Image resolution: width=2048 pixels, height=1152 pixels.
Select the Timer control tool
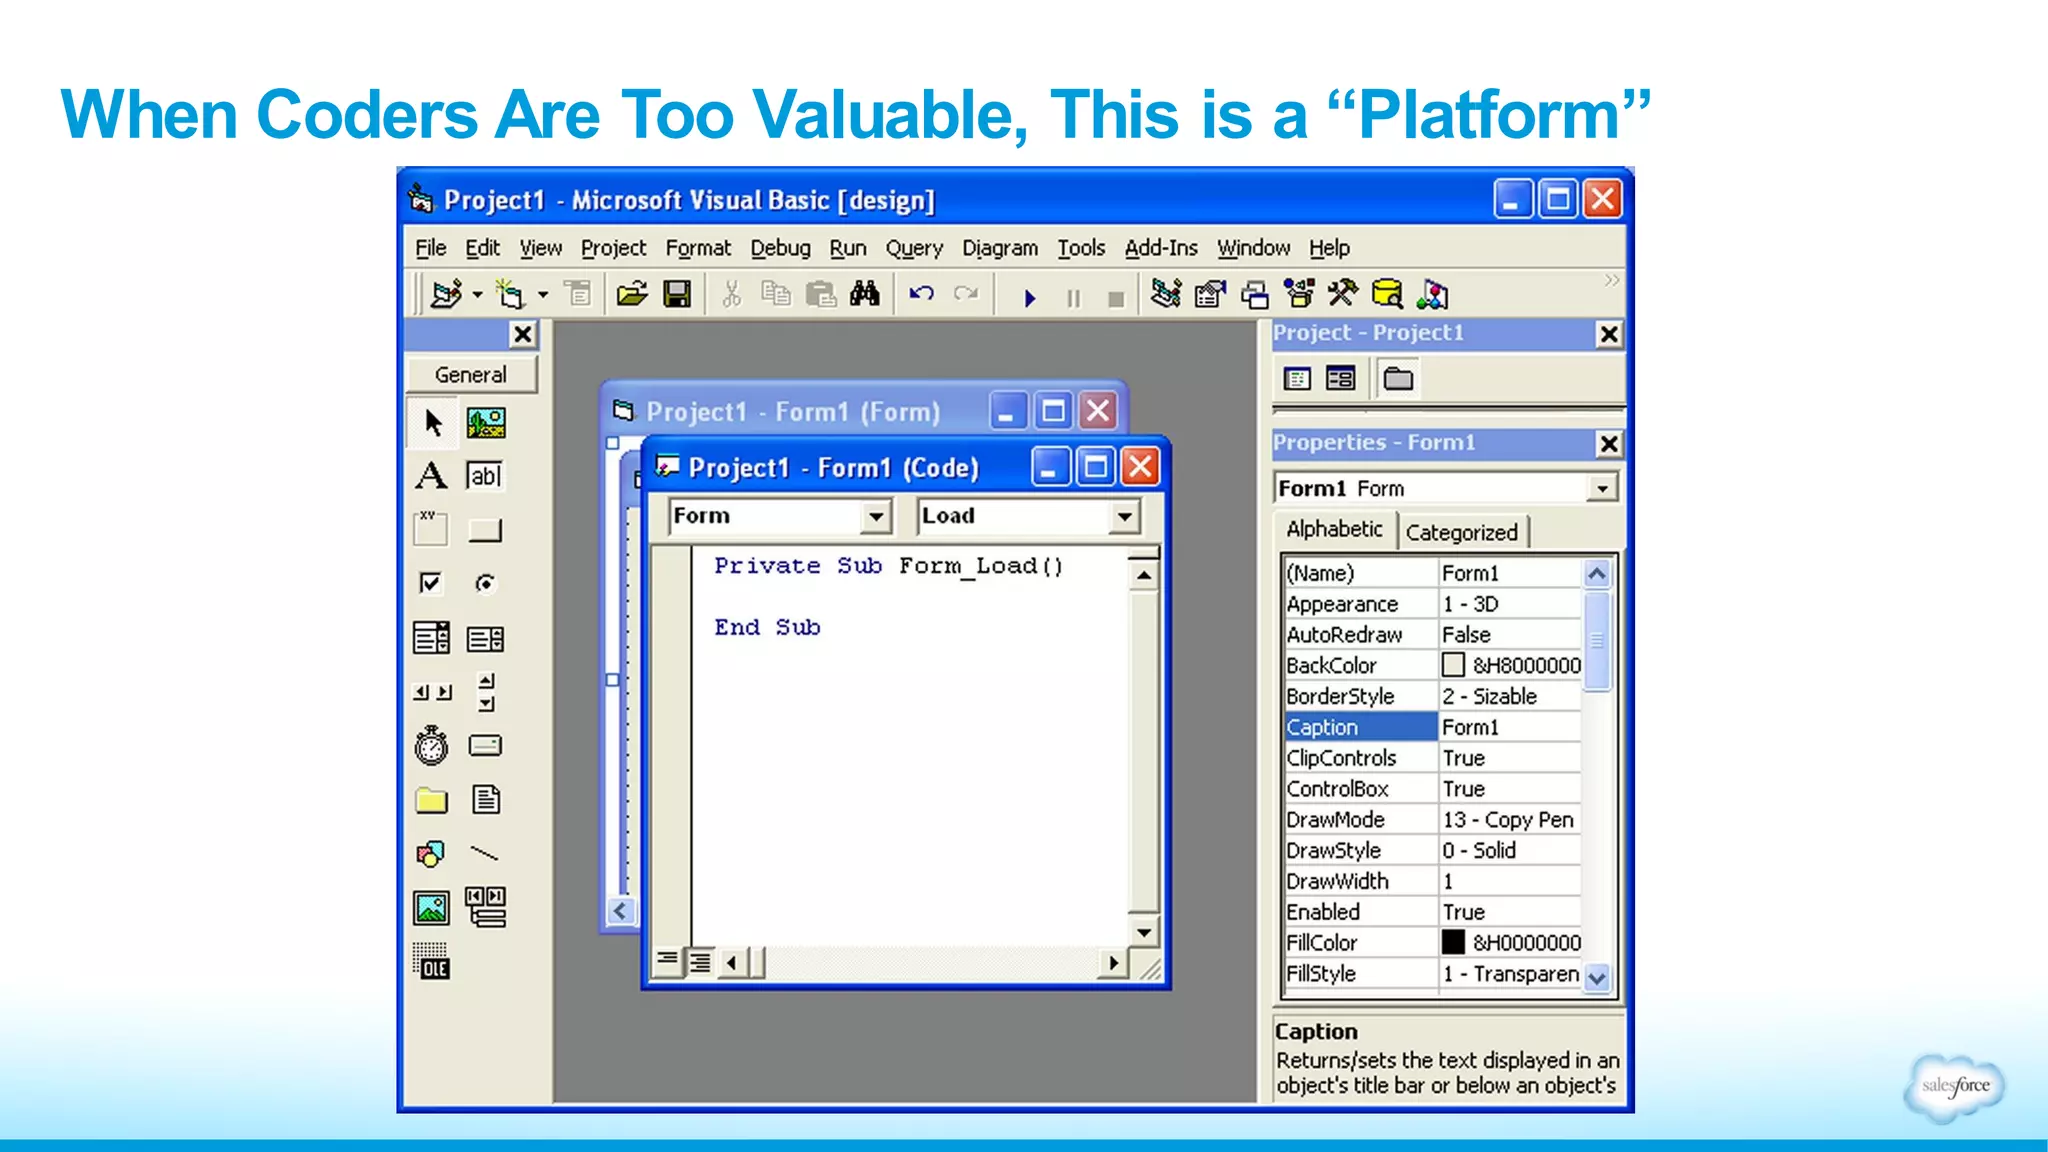[x=431, y=745]
